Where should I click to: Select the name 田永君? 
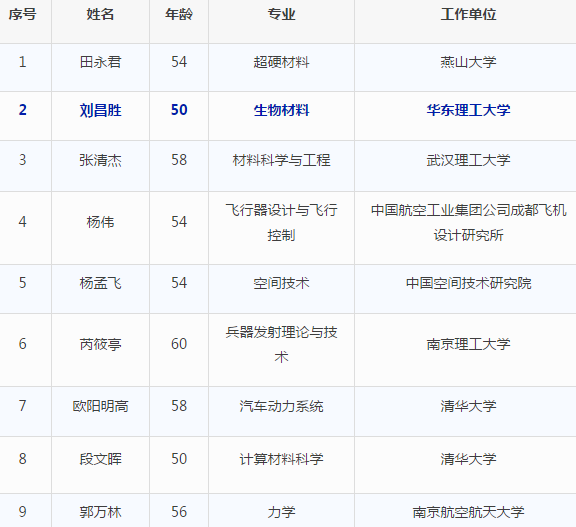click(x=100, y=62)
